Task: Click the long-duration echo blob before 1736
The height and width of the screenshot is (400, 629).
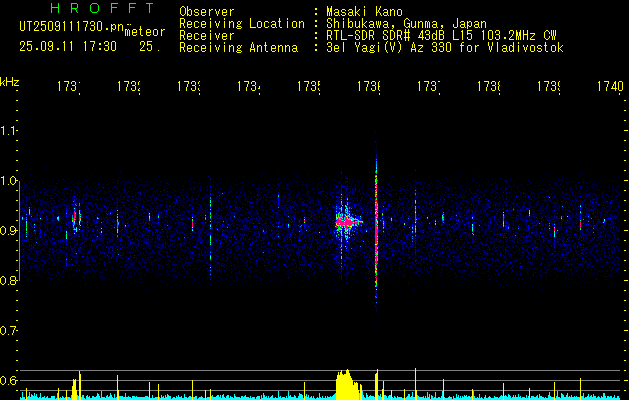Action: pyautogui.click(x=347, y=221)
